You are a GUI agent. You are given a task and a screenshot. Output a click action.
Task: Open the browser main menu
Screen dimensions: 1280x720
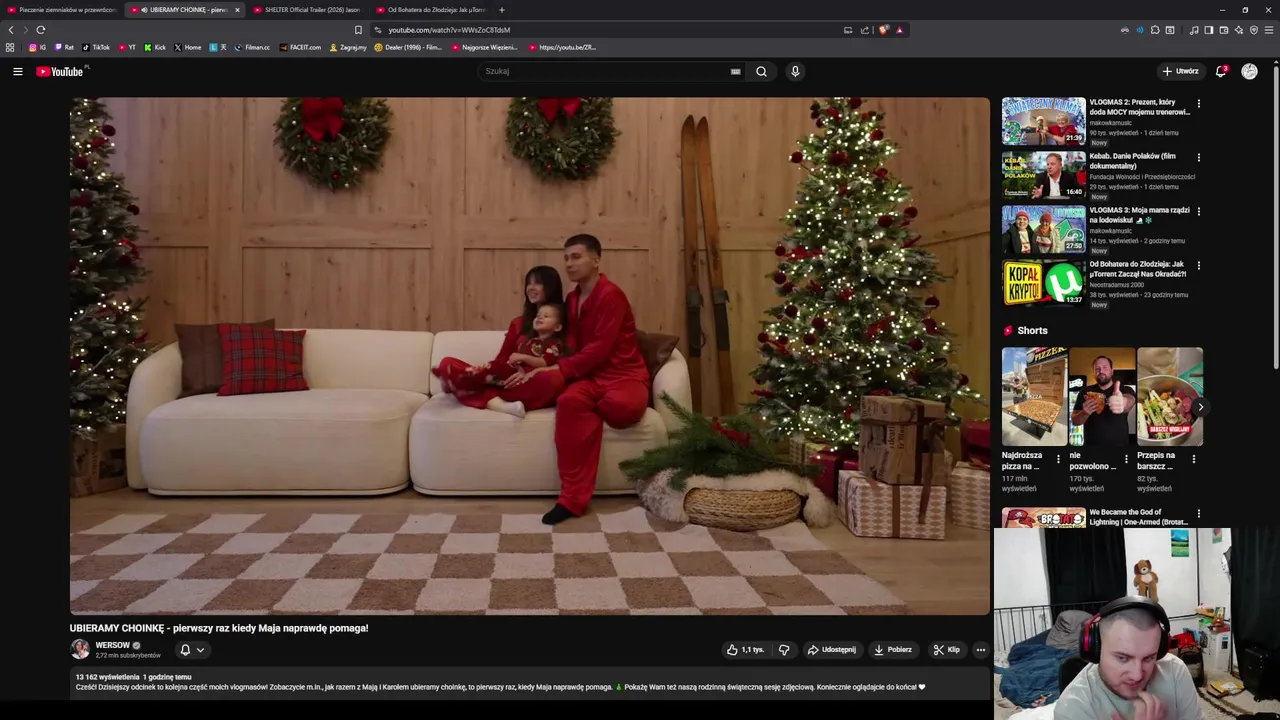point(1270,30)
